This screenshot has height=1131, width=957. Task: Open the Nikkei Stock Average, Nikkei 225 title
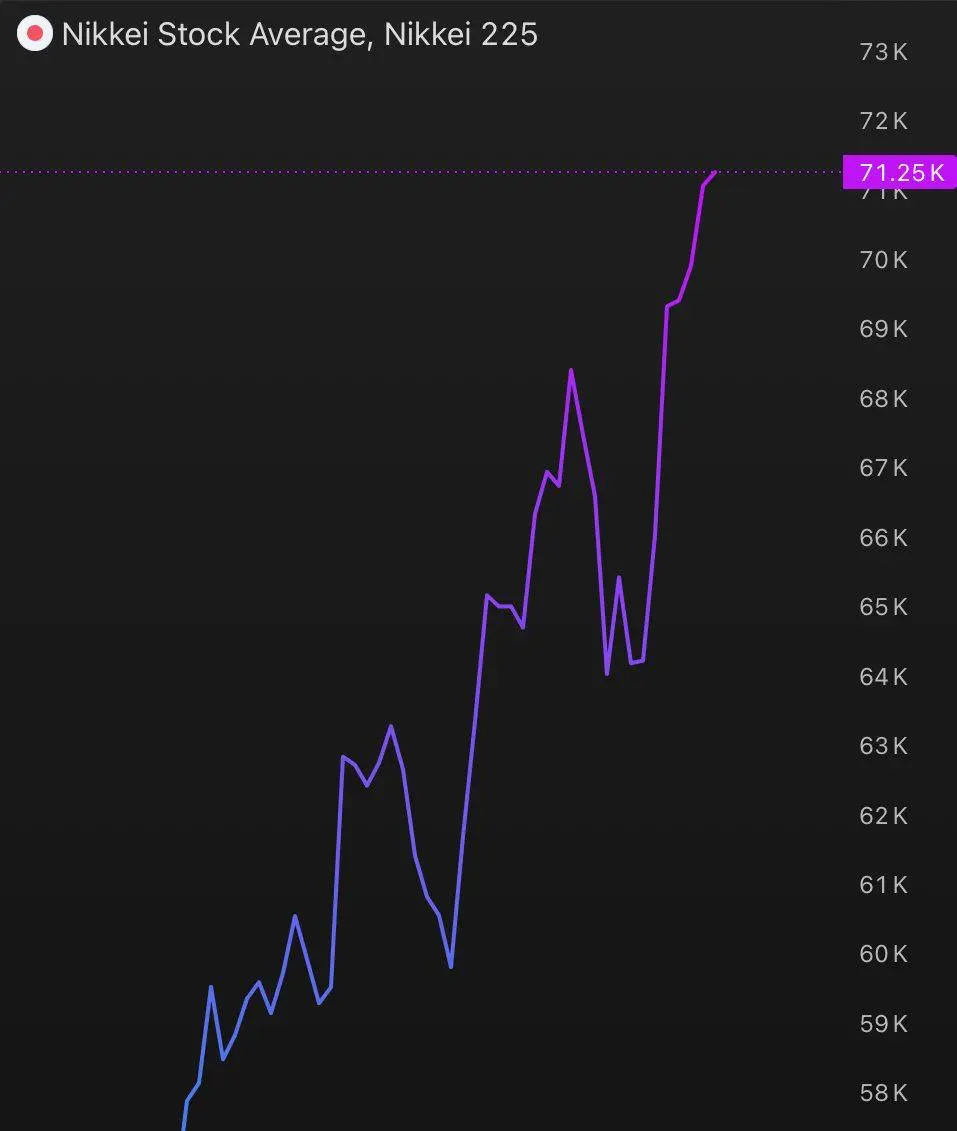pos(300,35)
